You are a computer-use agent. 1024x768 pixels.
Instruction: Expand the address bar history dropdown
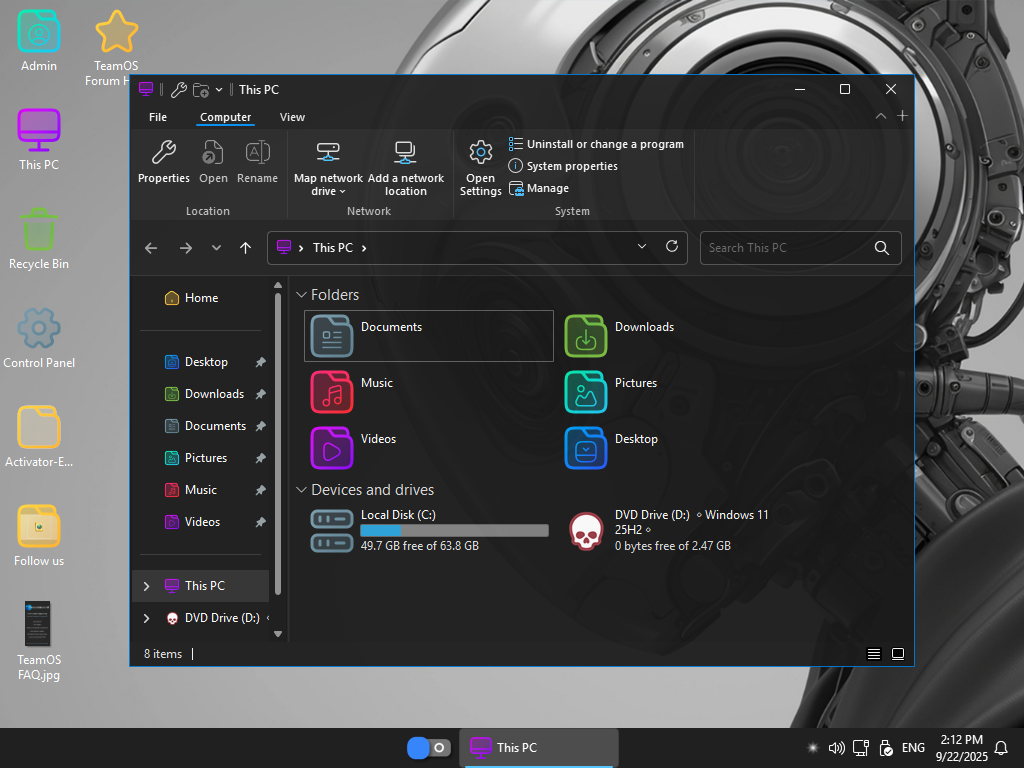pyautogui.click(x=642, y=247)
